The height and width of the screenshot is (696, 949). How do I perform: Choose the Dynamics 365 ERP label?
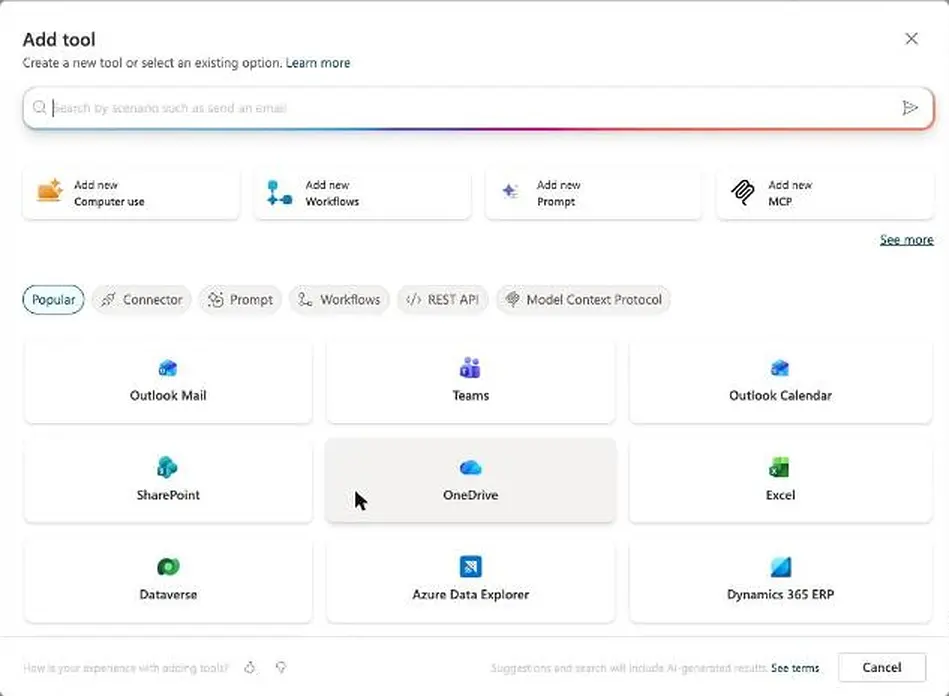click(x=780, y=594)
